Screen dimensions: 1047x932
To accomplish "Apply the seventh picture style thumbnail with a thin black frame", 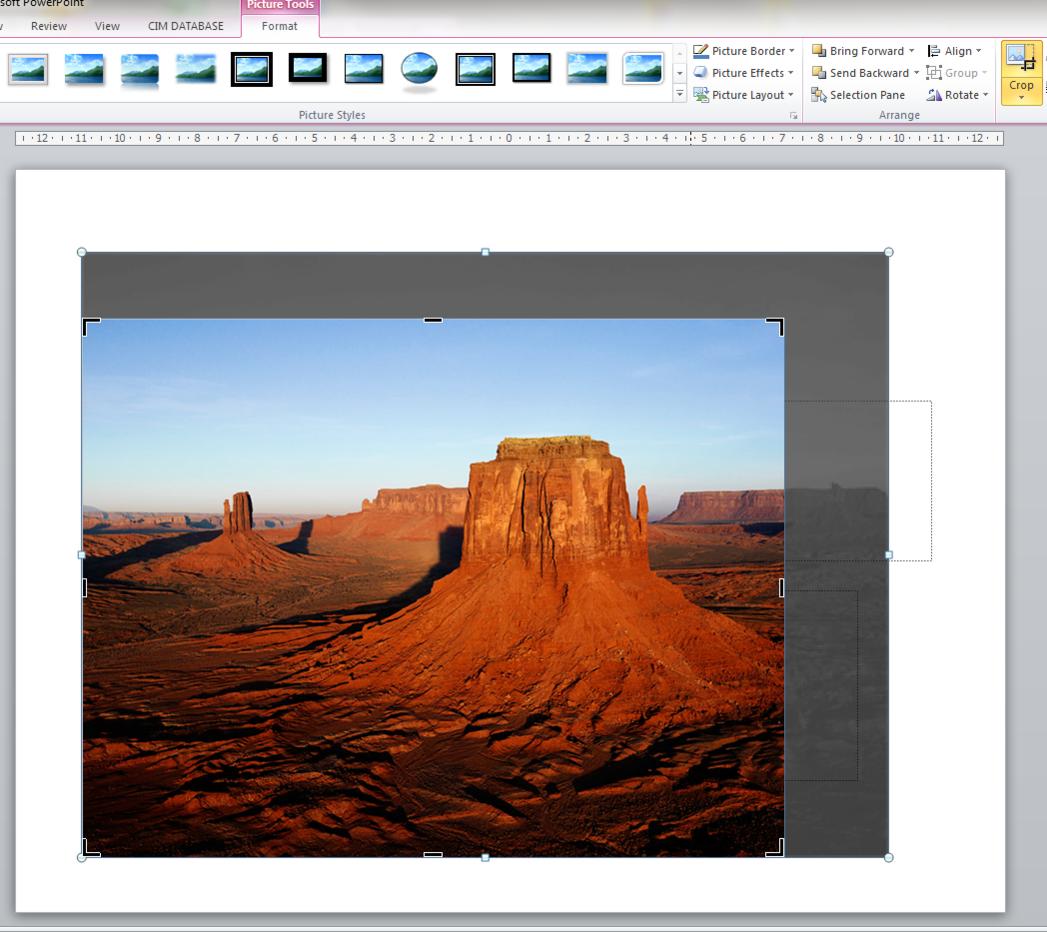I will (363, 69).
